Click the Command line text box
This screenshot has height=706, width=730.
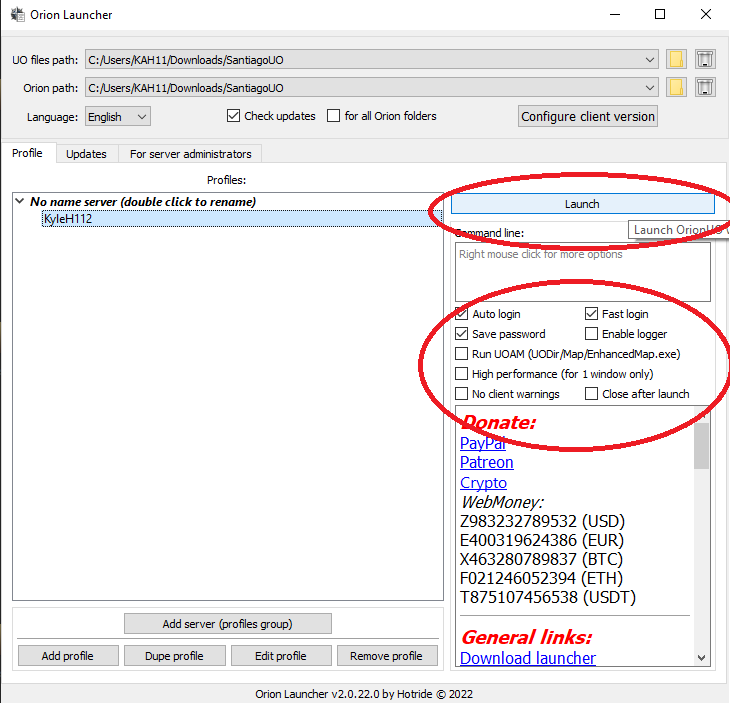click(x=582, y=271)
